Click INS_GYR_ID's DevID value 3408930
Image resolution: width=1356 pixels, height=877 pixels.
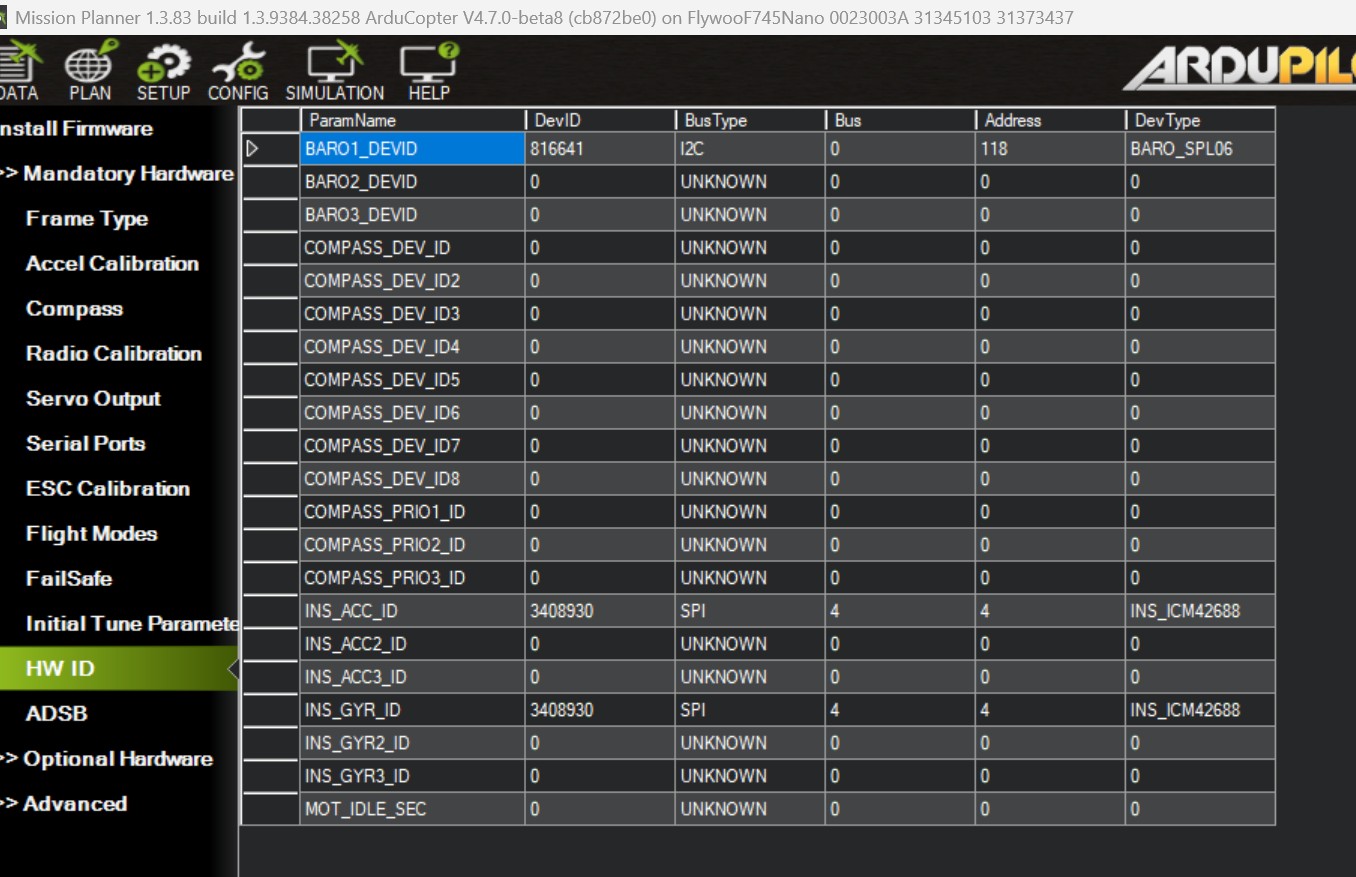tap(600, 710)
